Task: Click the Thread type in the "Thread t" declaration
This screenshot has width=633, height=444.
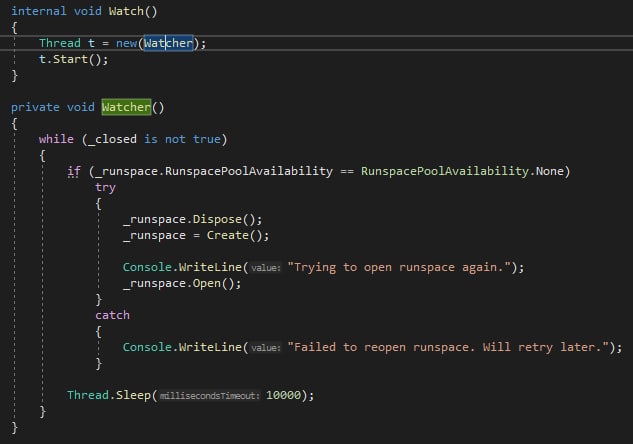Action: [60, 43]
